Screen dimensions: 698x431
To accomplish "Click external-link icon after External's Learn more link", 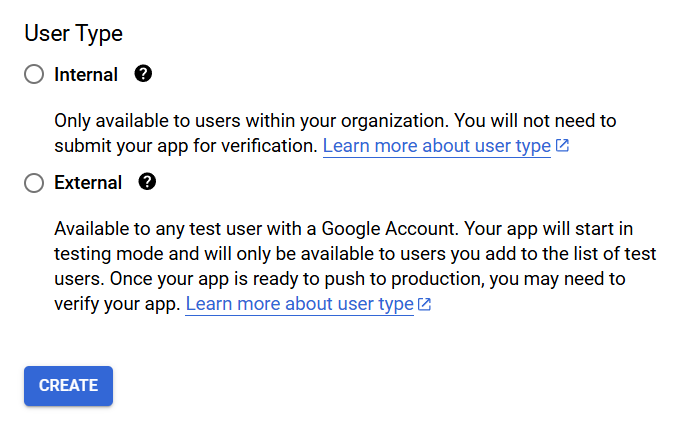I will [x=425, y=304].
